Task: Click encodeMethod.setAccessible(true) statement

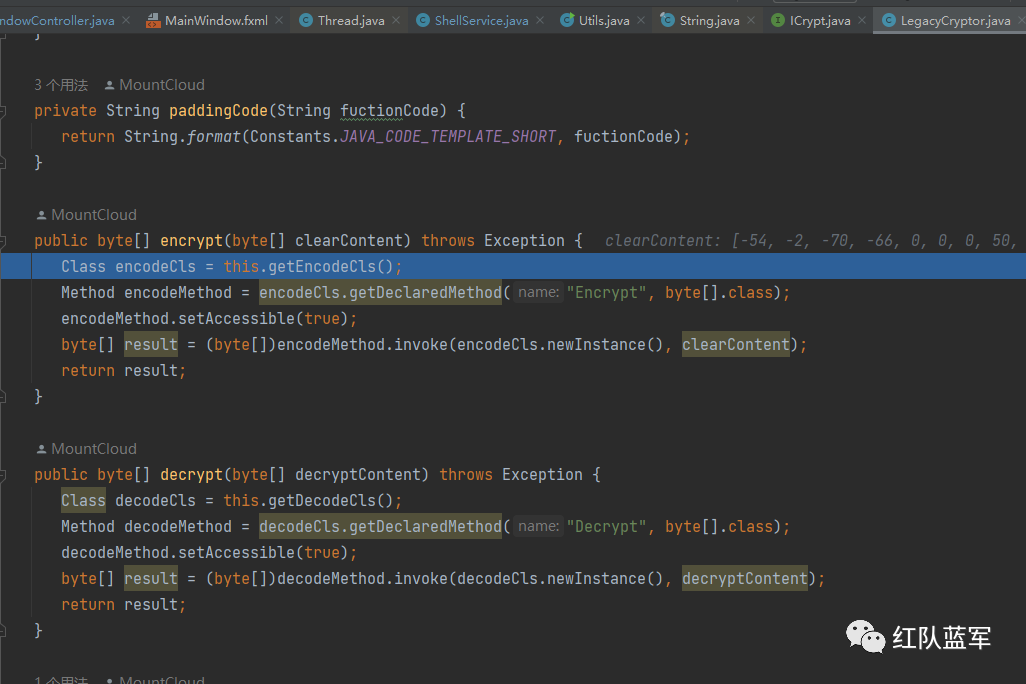Action: 209,319
